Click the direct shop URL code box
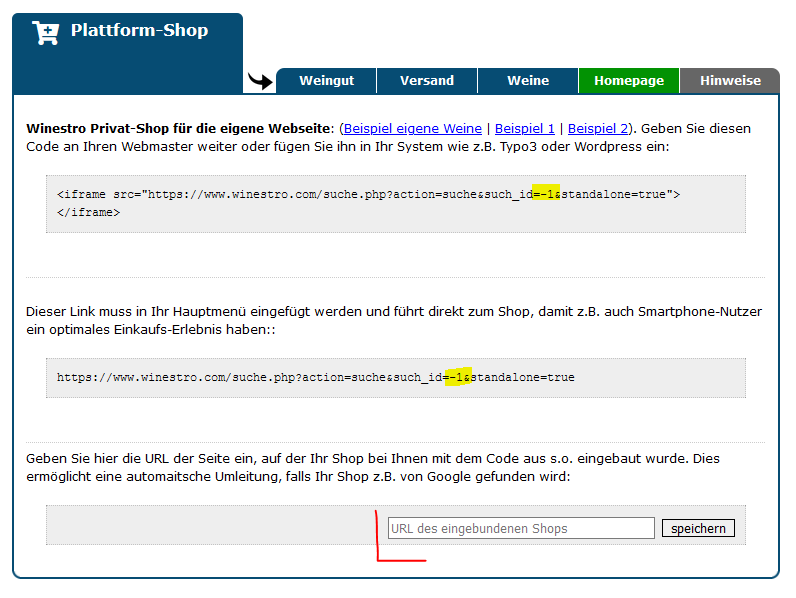Image resolution: width=796 pixels, height=598 pixels. coord(395,378)
